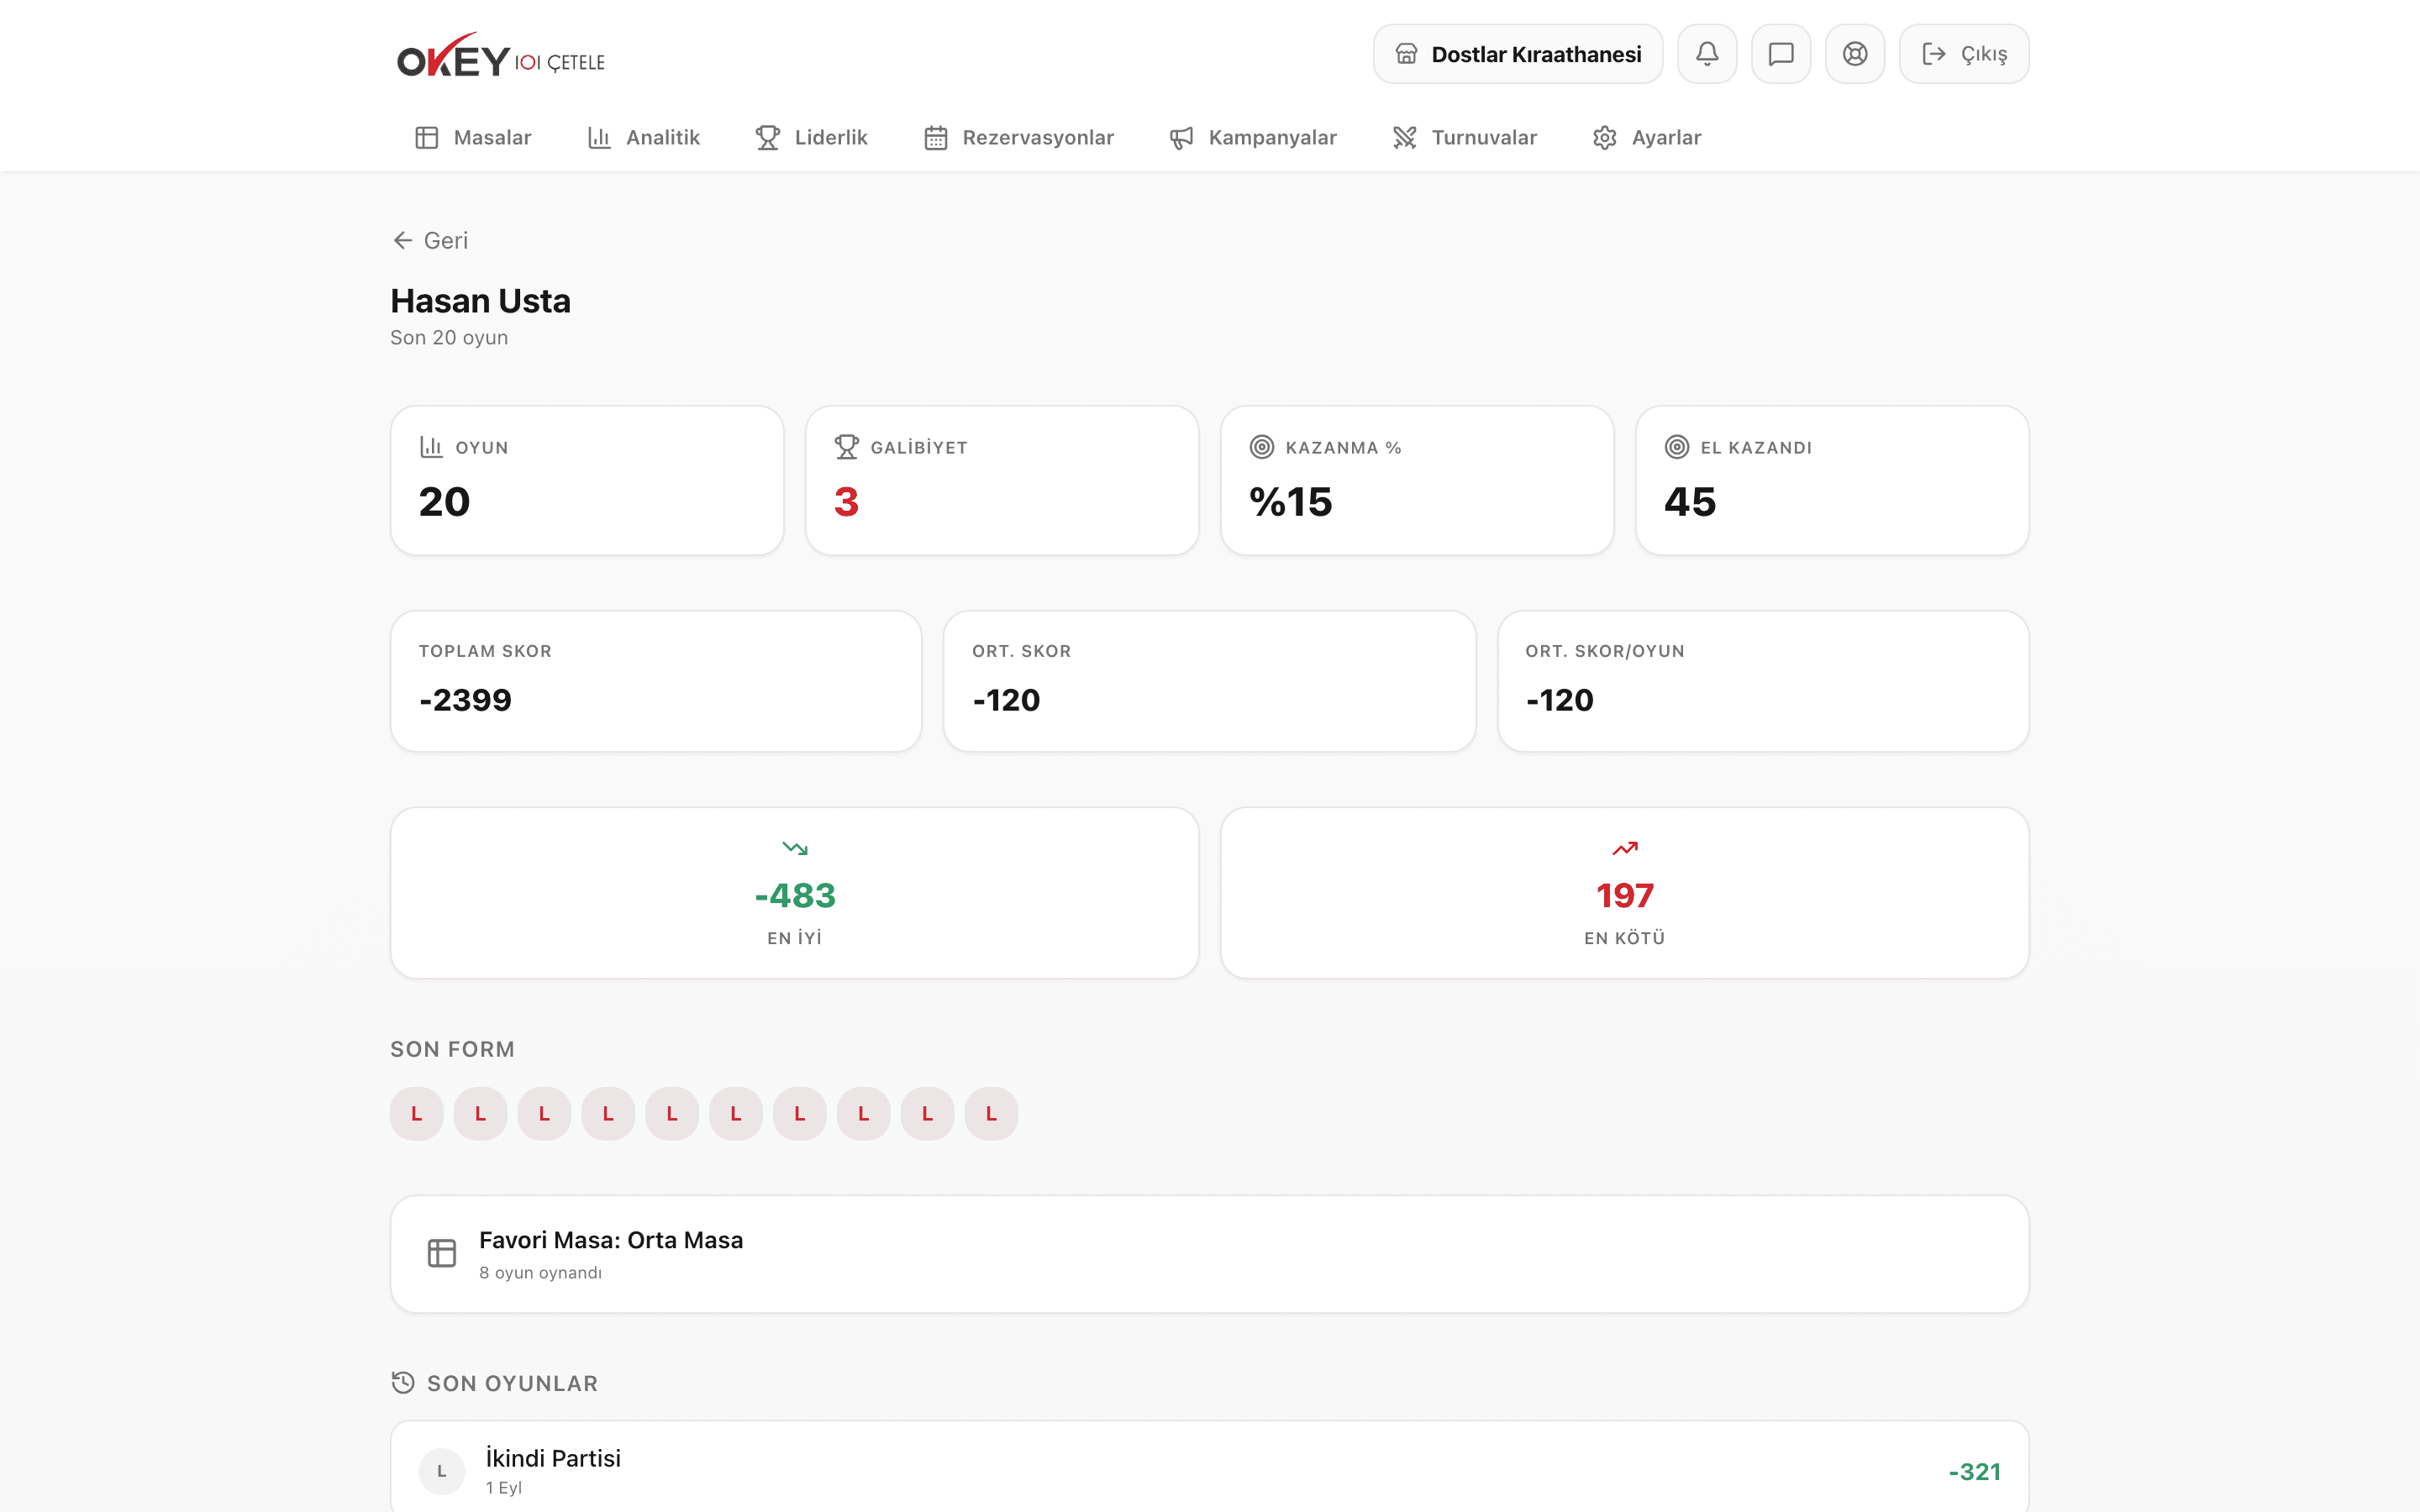Open the messages chat bubble icon
This screenshot has width=2420, height=1512.
1781,54
